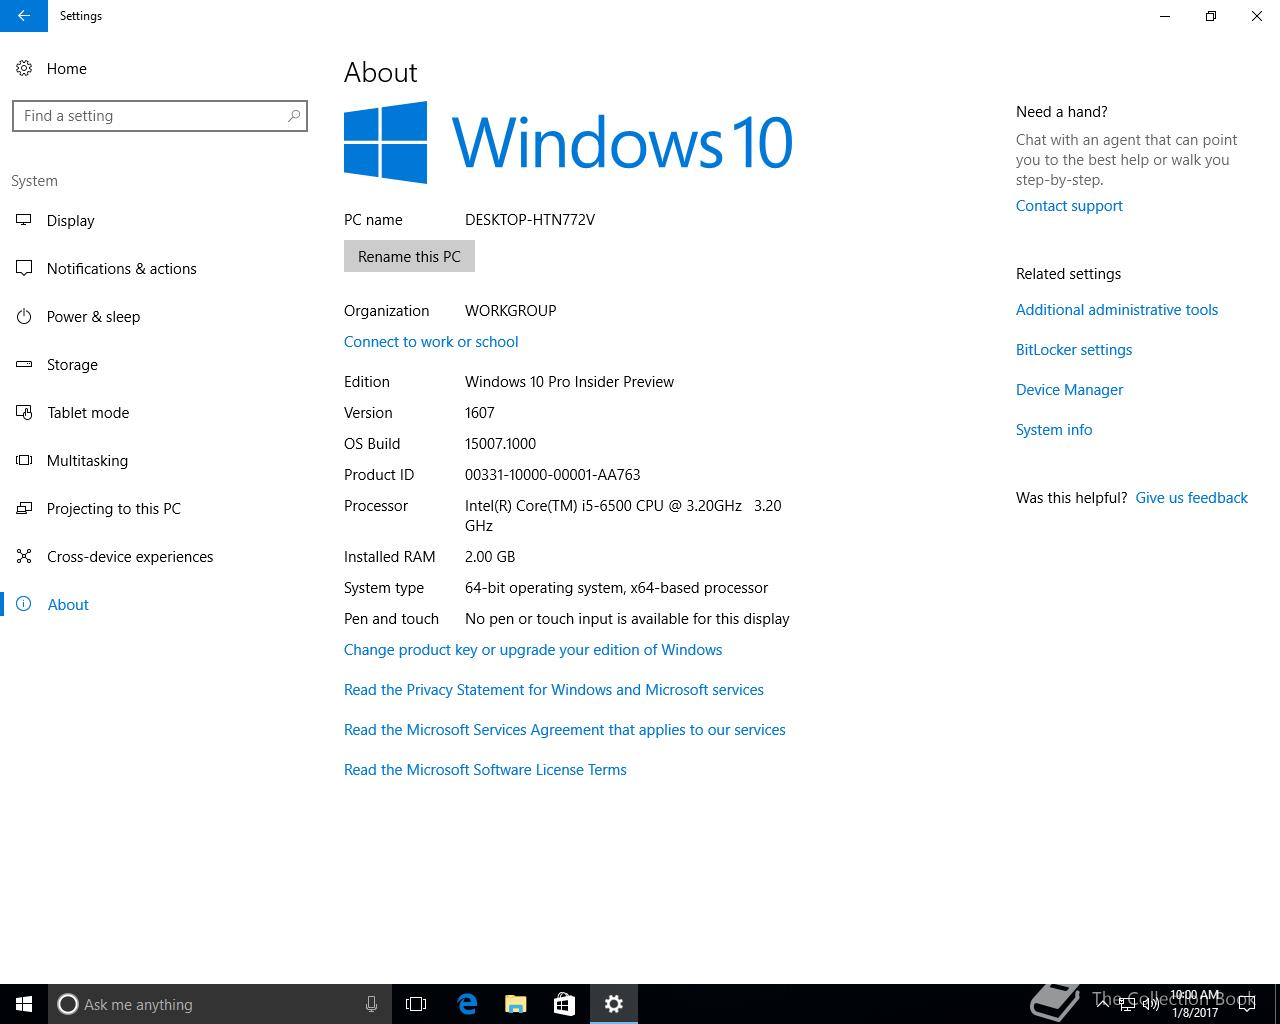This screenshot has height=1024, width=1280.
Task: Click the Product ID 00331-10000-00001-AA763
Action: (552, 474)
